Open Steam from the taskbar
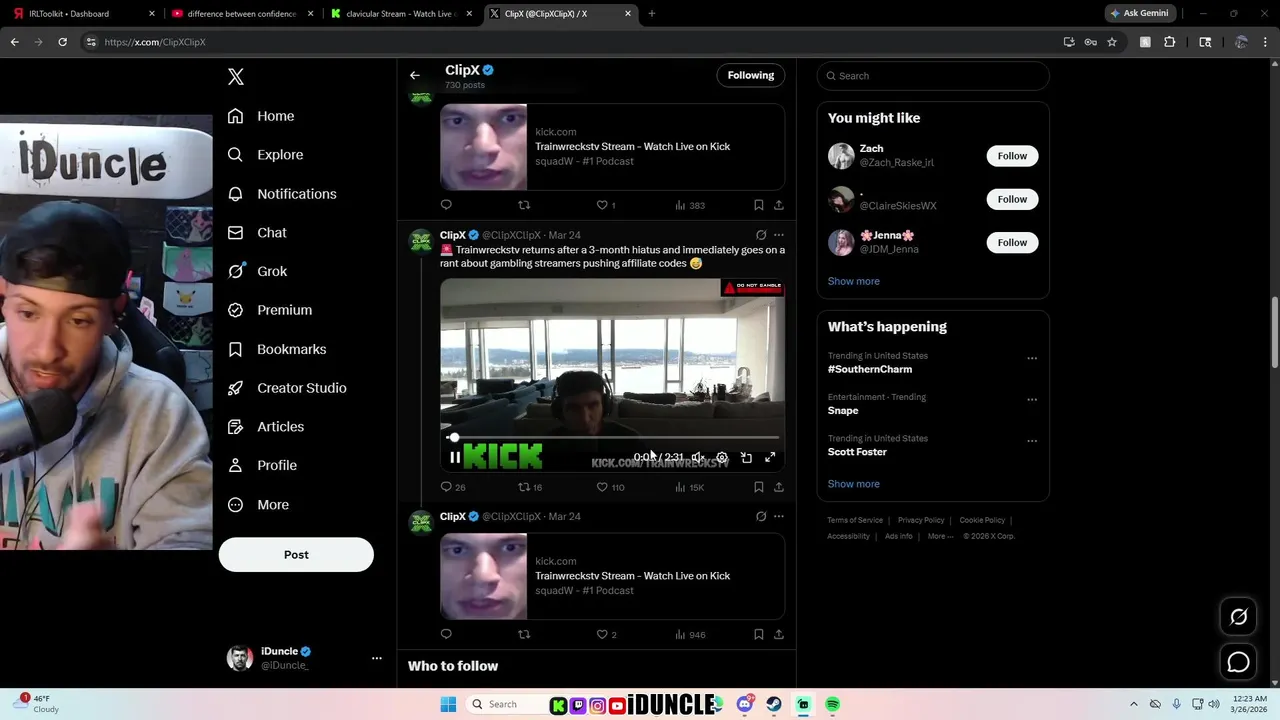This screenshot has width=1280, height=720. pyautogui.click(x=774, y=704)
